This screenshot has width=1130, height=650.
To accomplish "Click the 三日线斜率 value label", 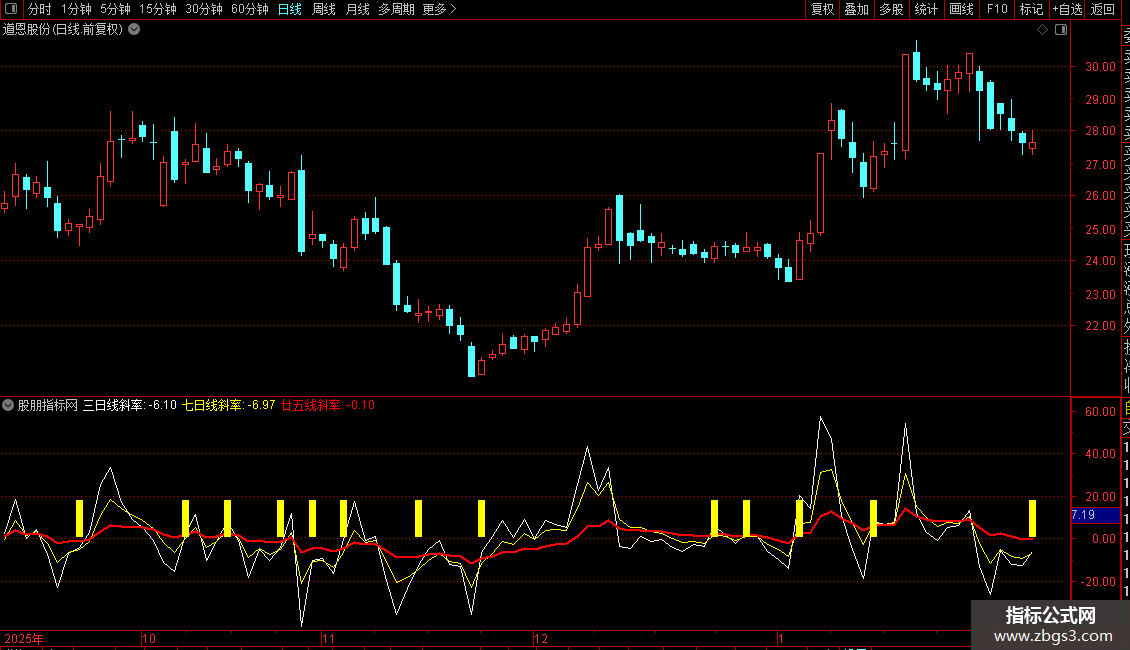I will (130, 405).
